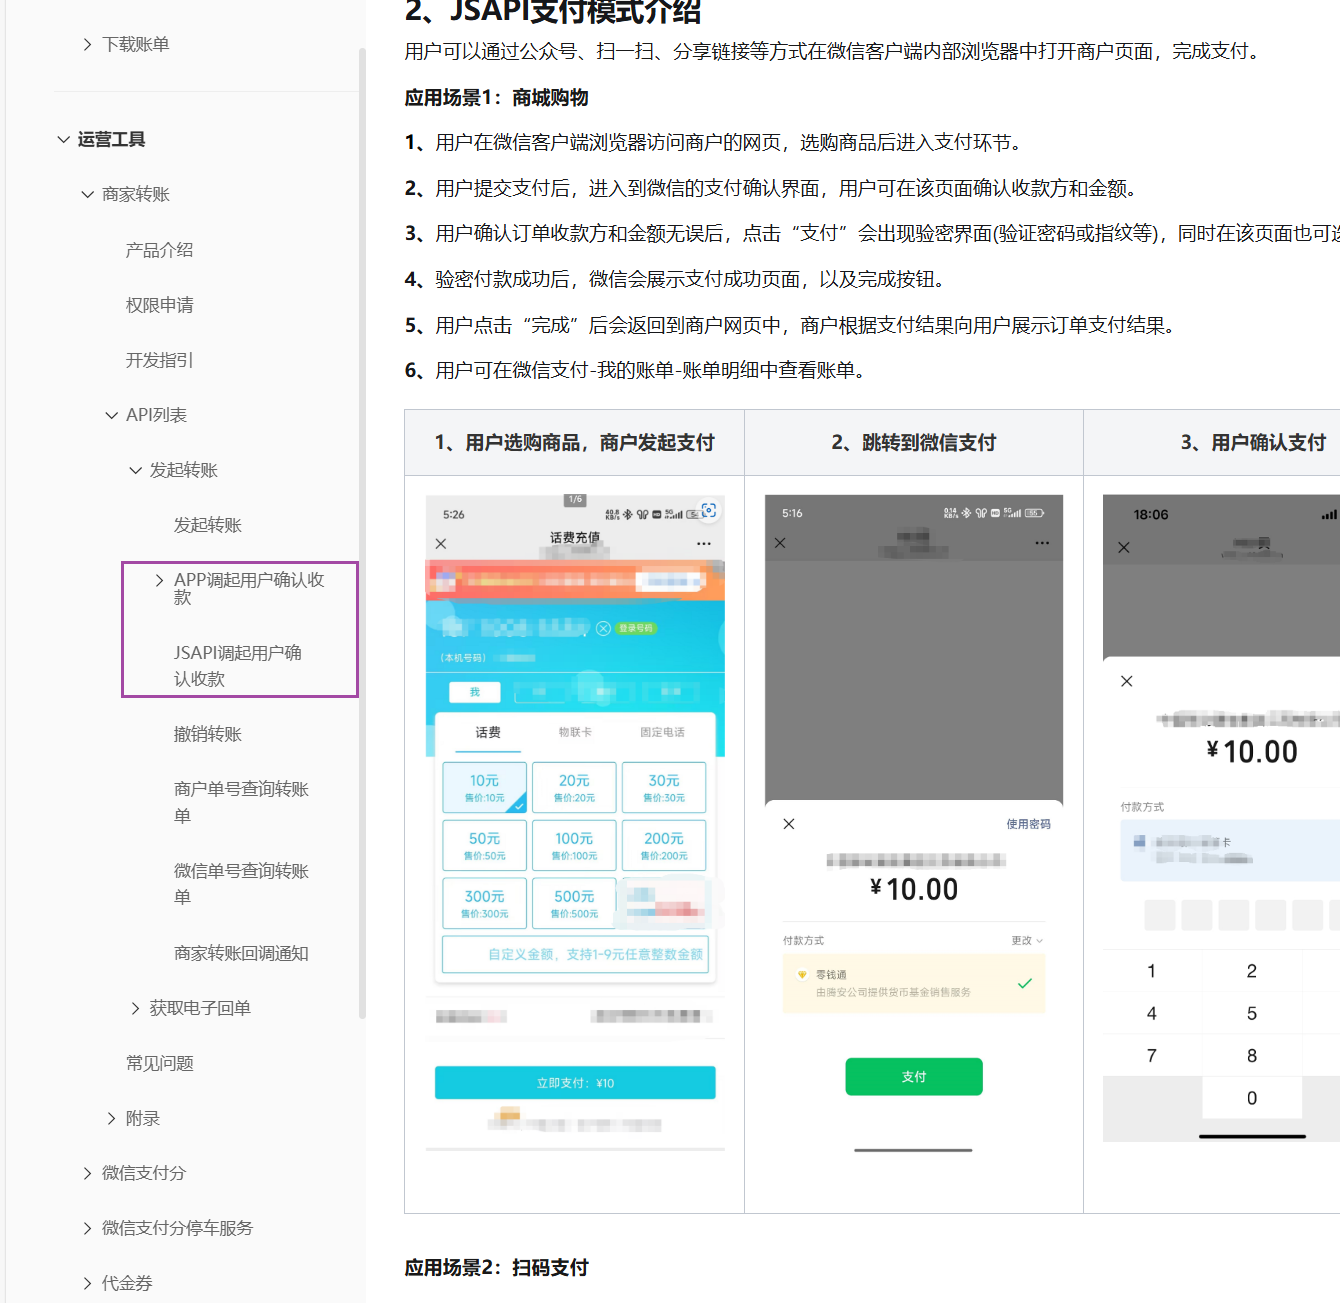This screenshot has height=1303, width=1340.
Task: Close the payment sheet in screenshot 2
Action: point(789,824)
